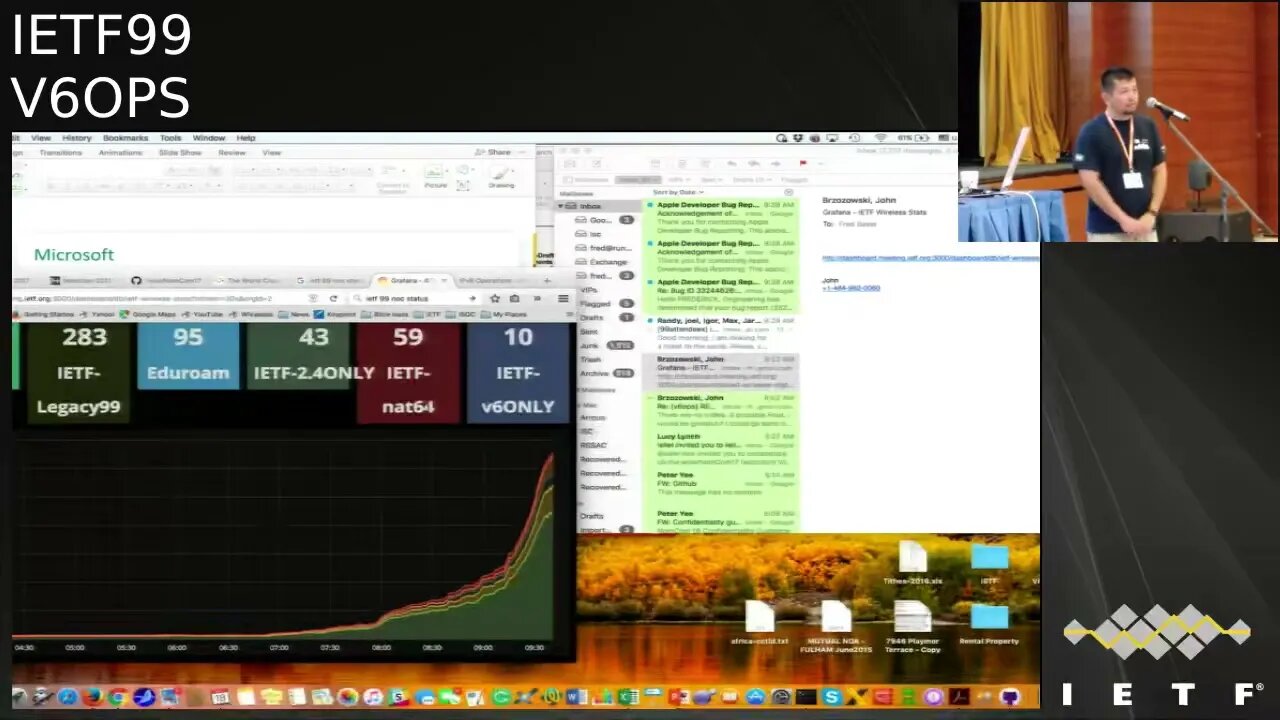This screenshot has height=720, width=1280.
Task: Open the Rental Property desktop folder
Action: pyautogui.click(x=989, y=622)
